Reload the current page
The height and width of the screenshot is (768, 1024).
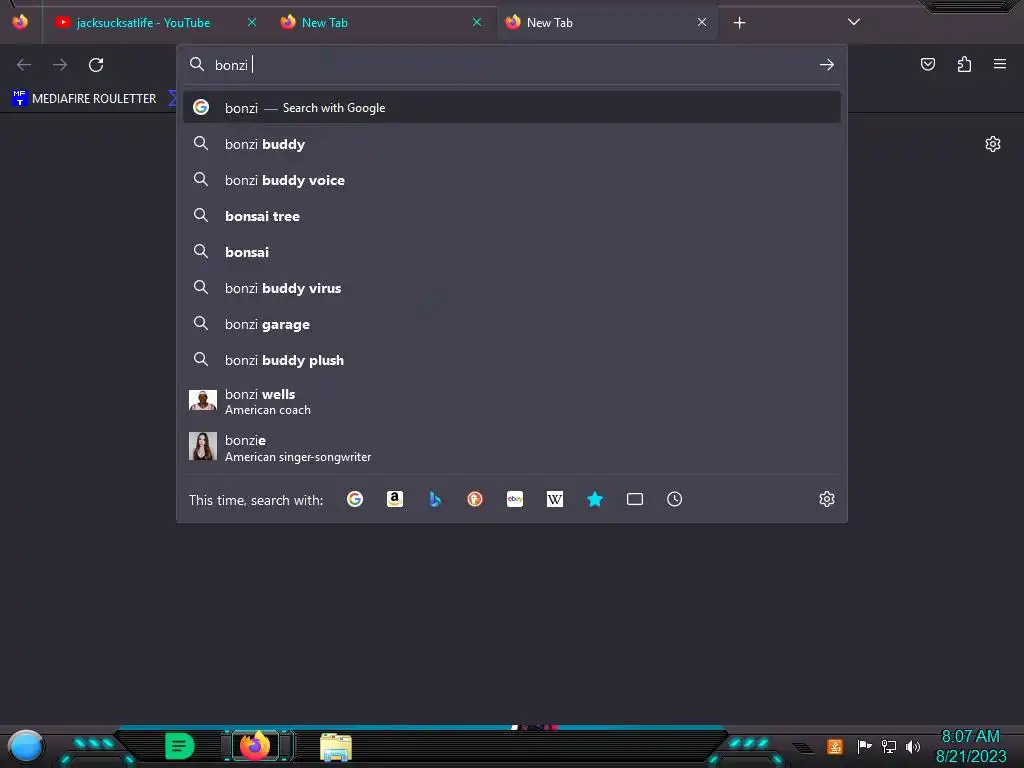tap(96, 65)
